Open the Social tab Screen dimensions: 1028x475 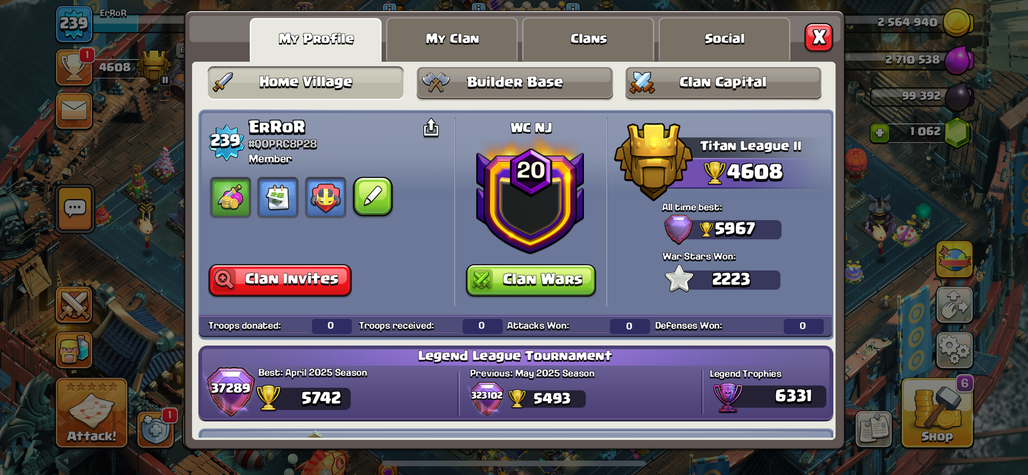(724, 39)
